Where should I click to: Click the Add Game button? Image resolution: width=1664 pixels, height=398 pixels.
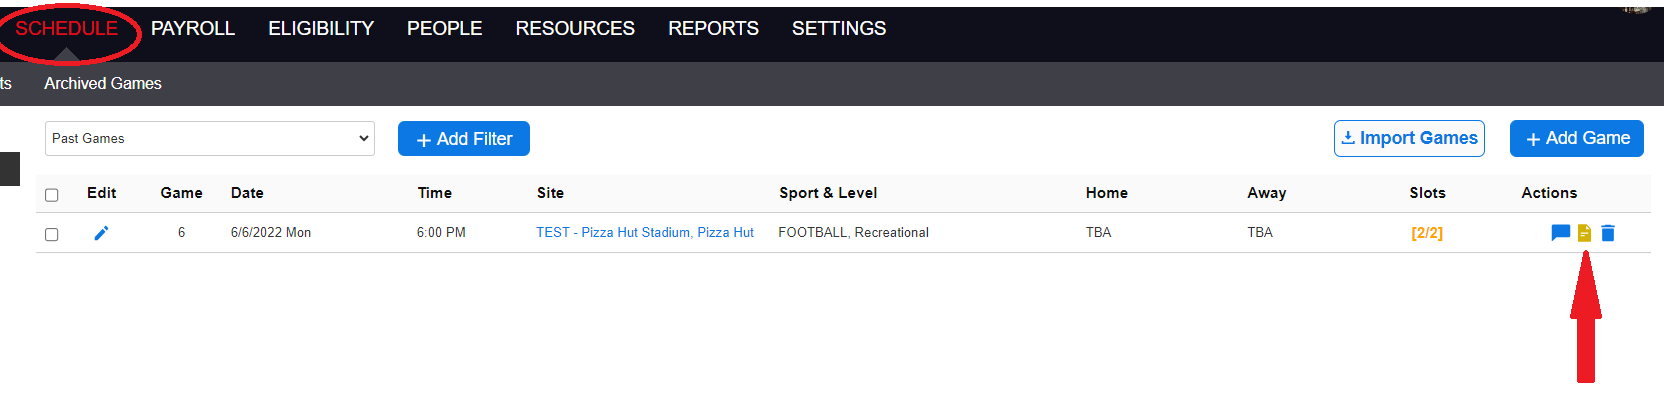click(1577, 138)
